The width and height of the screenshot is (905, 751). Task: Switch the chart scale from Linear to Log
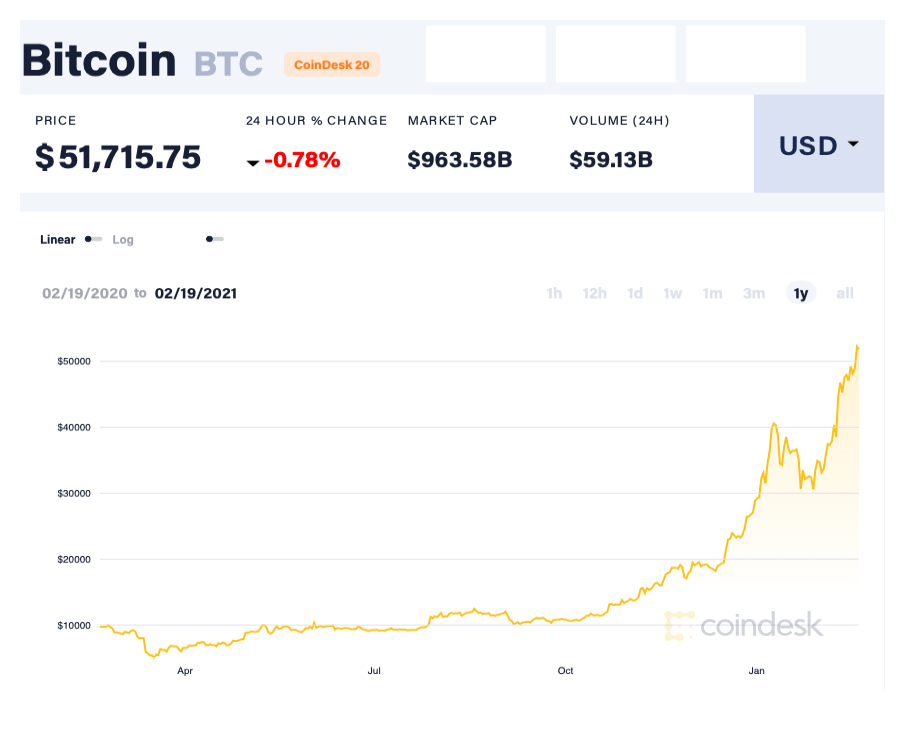pos(123,240)
